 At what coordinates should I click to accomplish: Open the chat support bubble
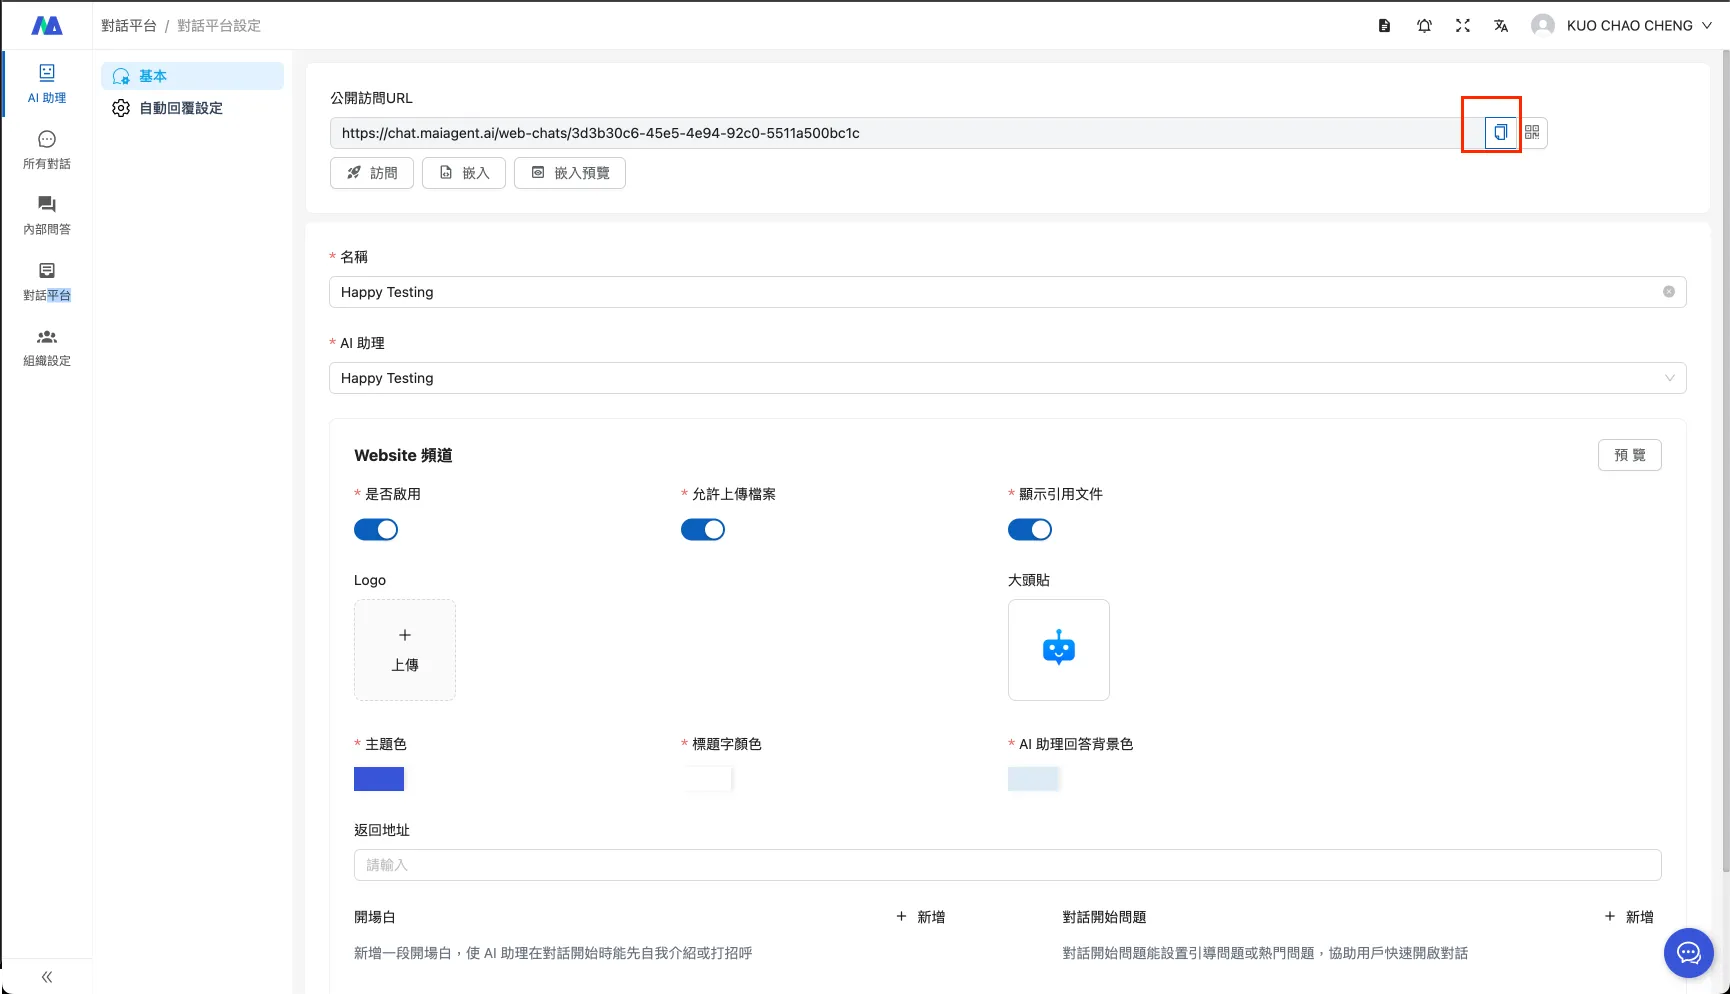(1688, 953)
